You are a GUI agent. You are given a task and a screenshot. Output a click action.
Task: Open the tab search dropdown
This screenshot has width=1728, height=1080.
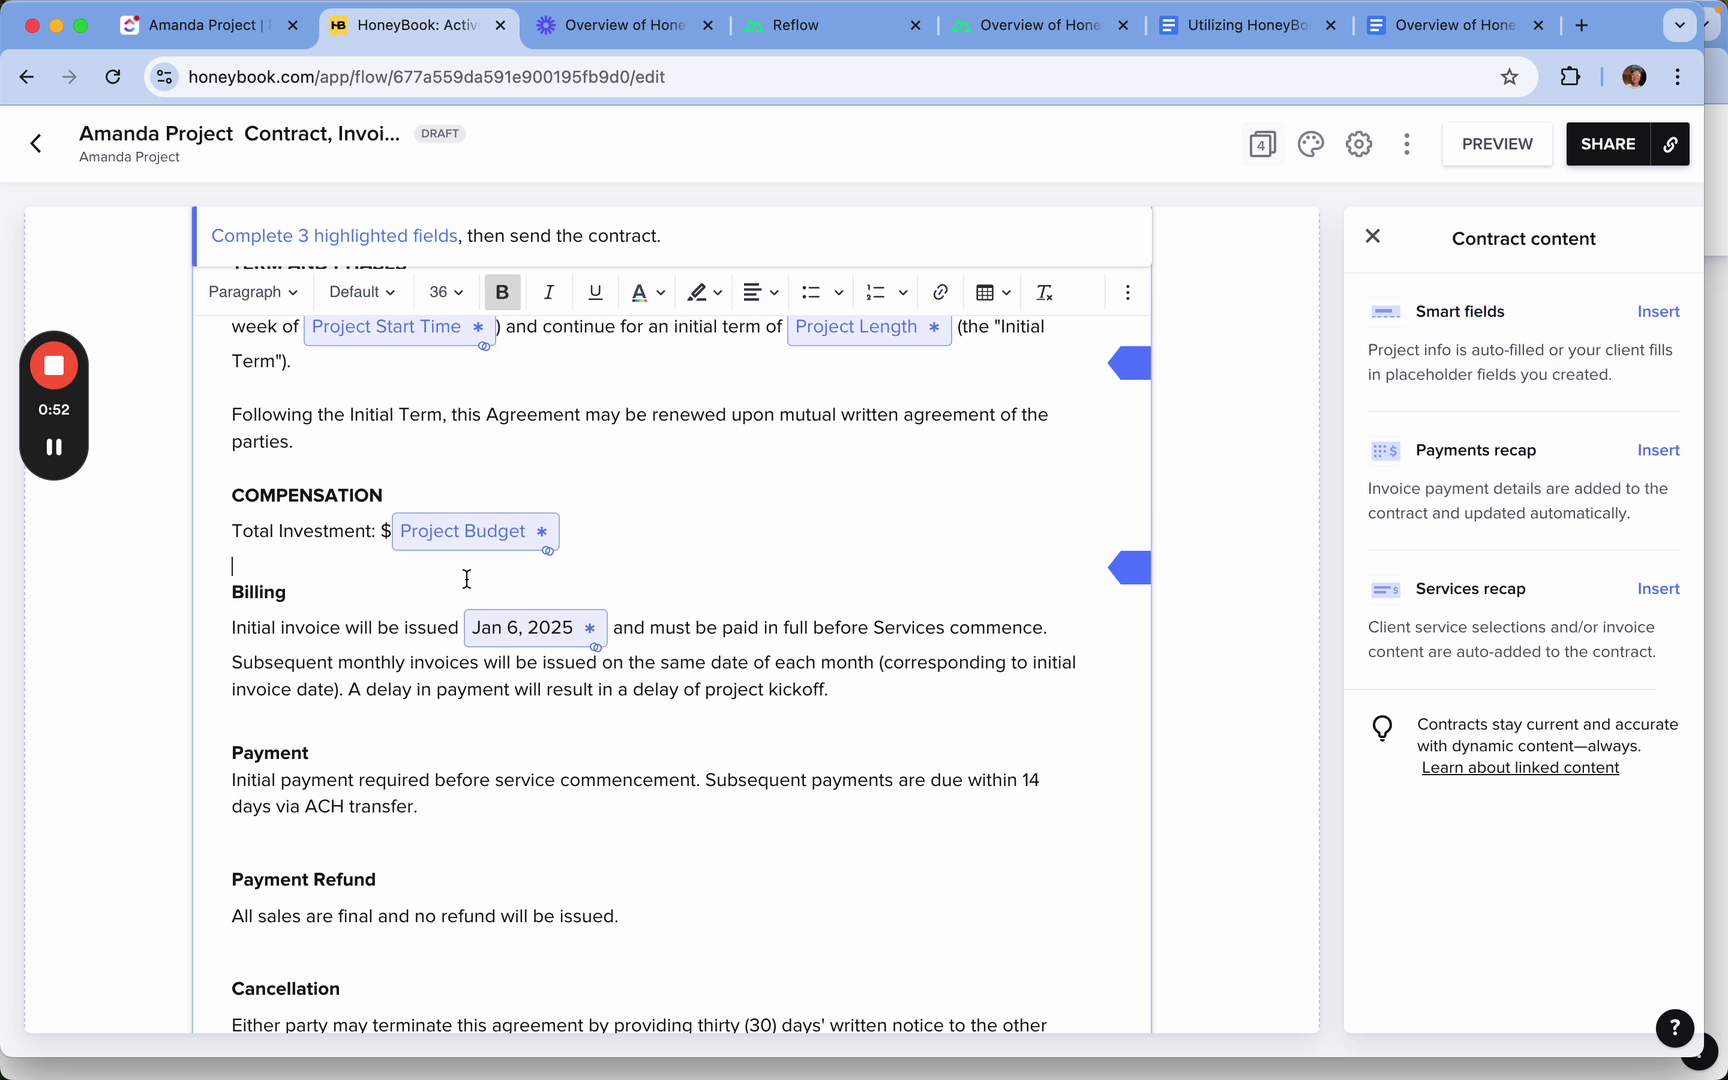[x=1680, y=25]
